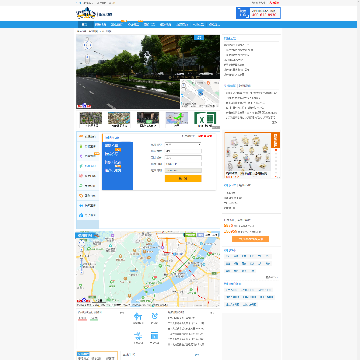
Task: Open the satellite map thumbnail
Action: (x=91, y=119)
